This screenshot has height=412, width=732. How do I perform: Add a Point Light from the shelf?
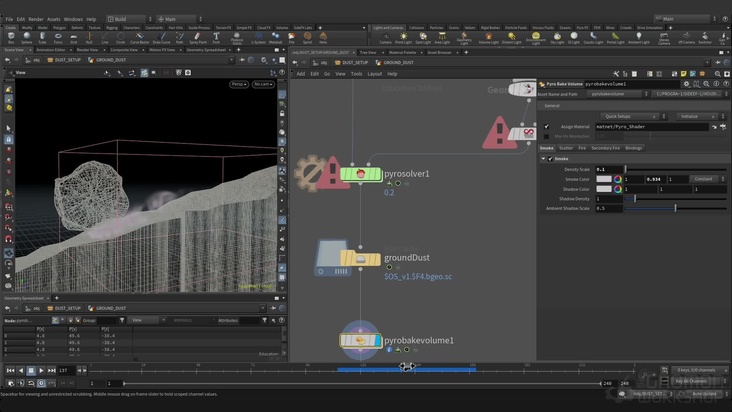pyautogui.click(x=403, y=38)
